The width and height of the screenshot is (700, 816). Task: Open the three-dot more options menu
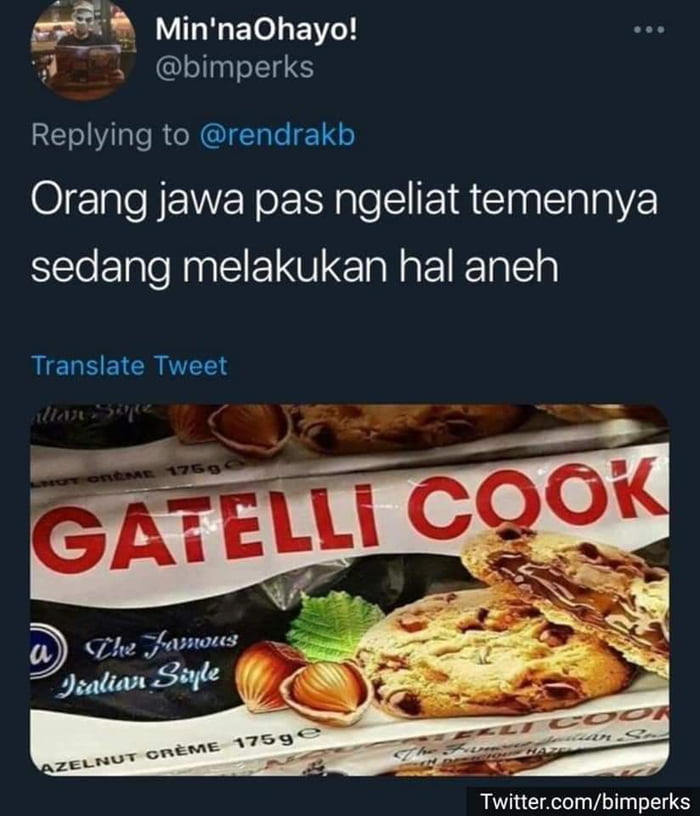pos(648,30)
